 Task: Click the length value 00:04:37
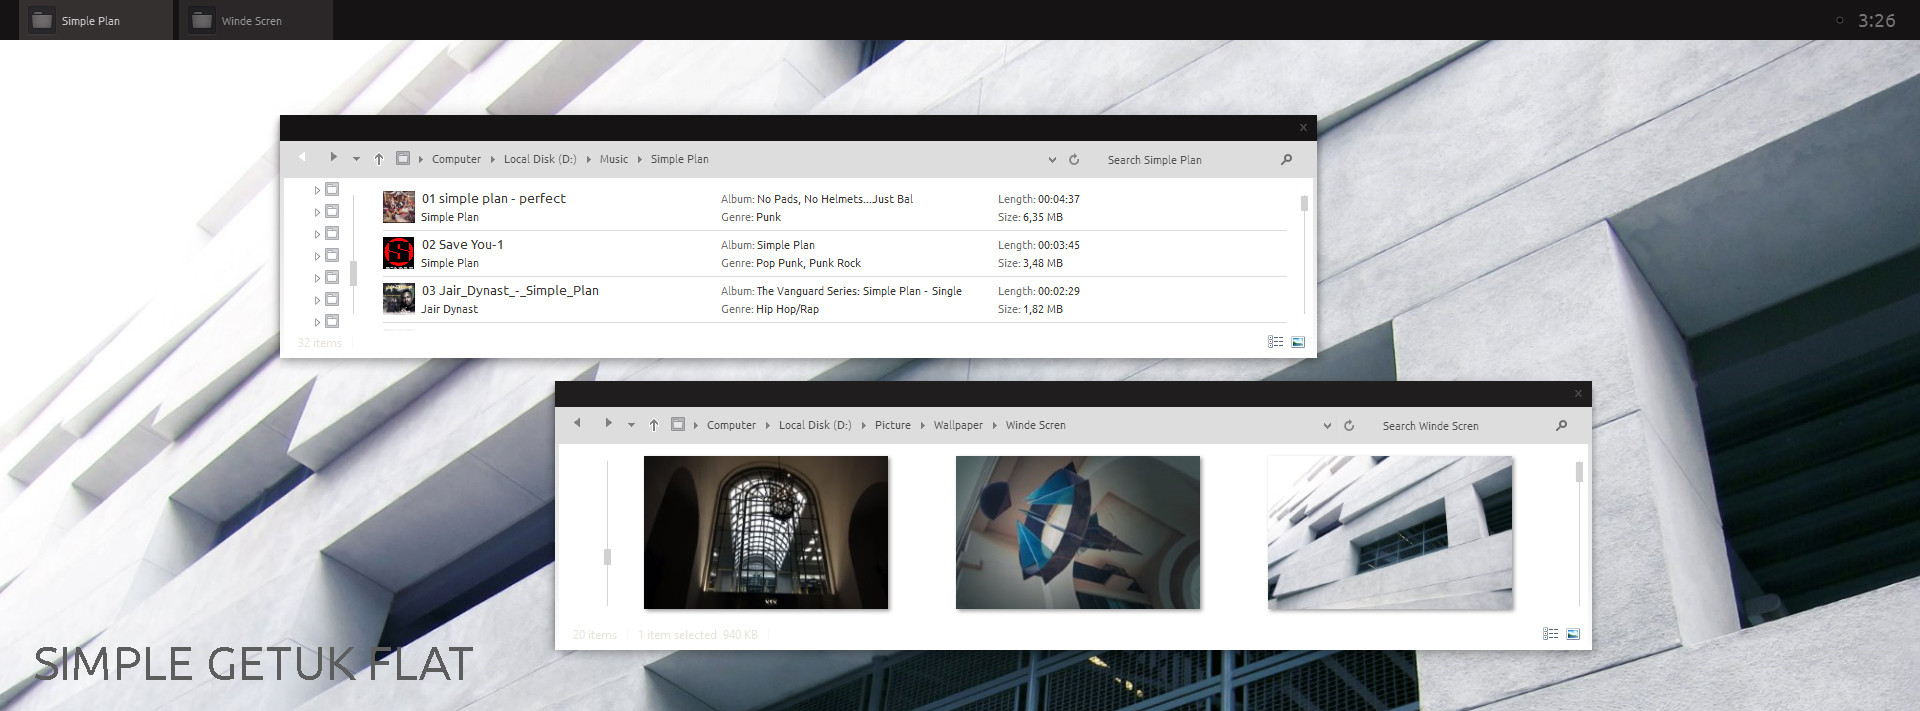tap(1058, 199)
